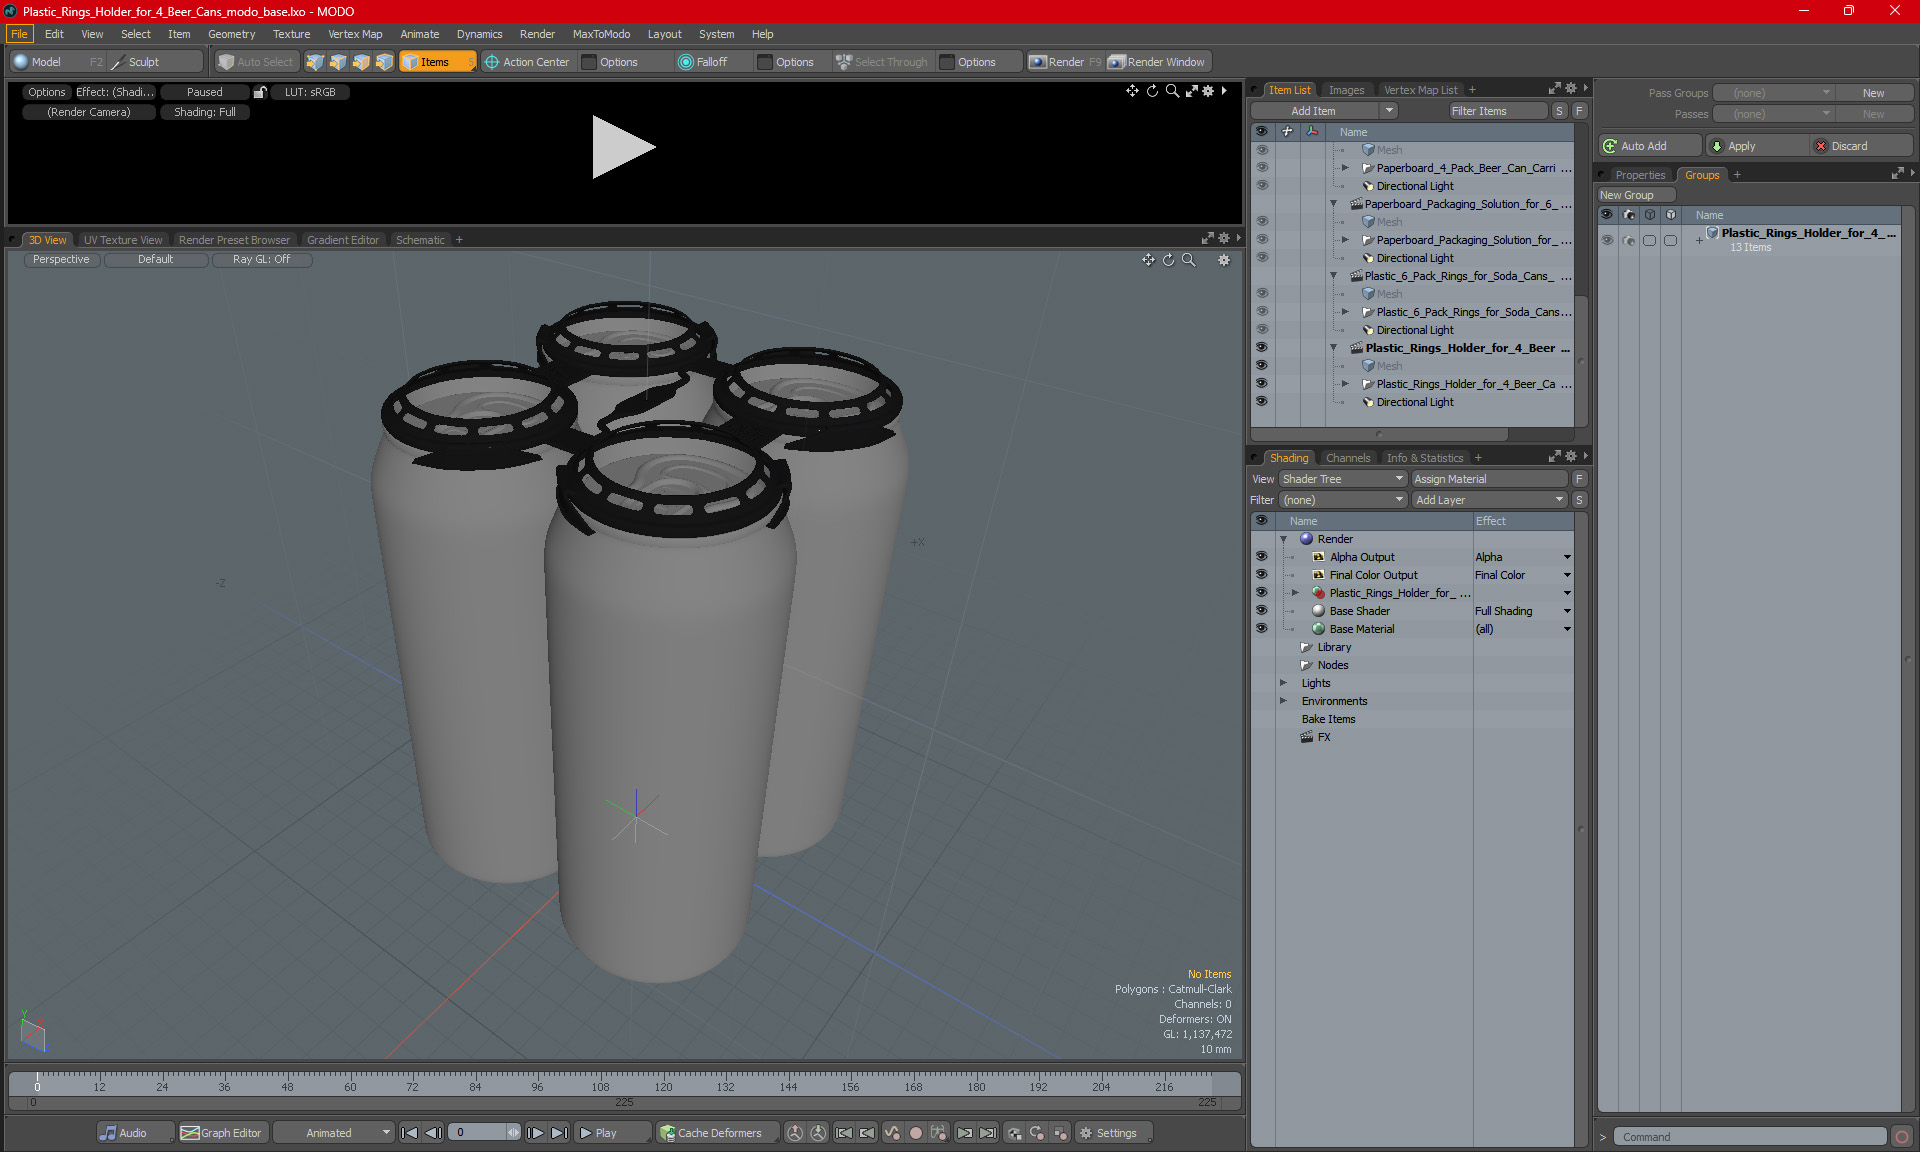The width and height of the screenshot is (1920, 1152).
Task: Open the Render Window
Action: (1158, 62)
